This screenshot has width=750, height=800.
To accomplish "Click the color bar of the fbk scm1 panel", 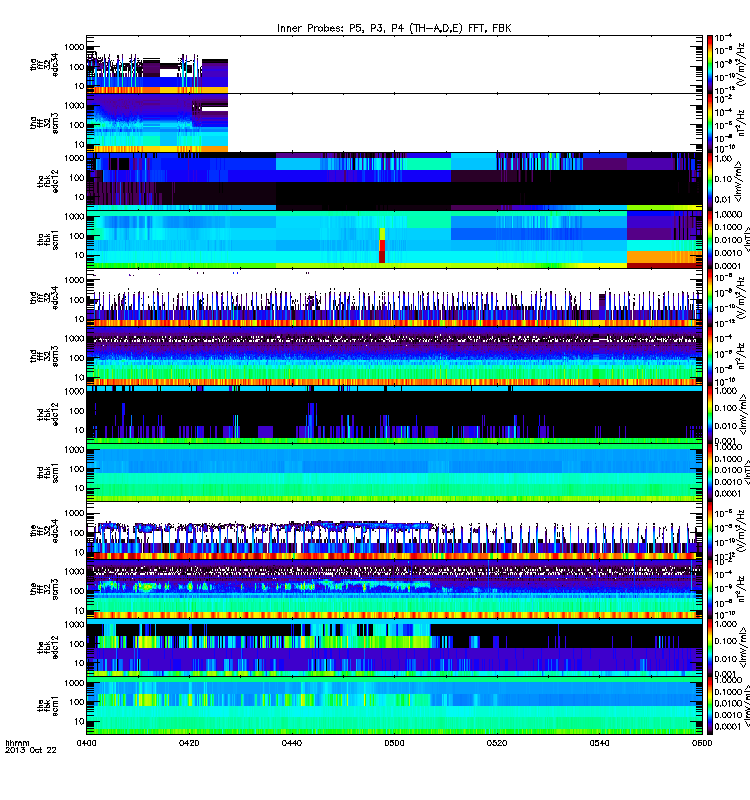I will (x=710, y=706).
